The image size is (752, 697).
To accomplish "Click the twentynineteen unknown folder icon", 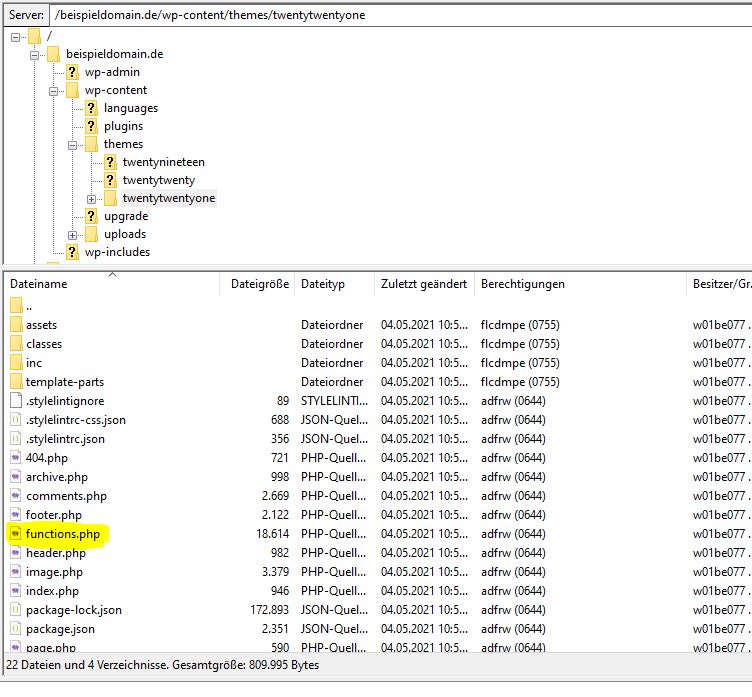I will click(x=110, y=162).
